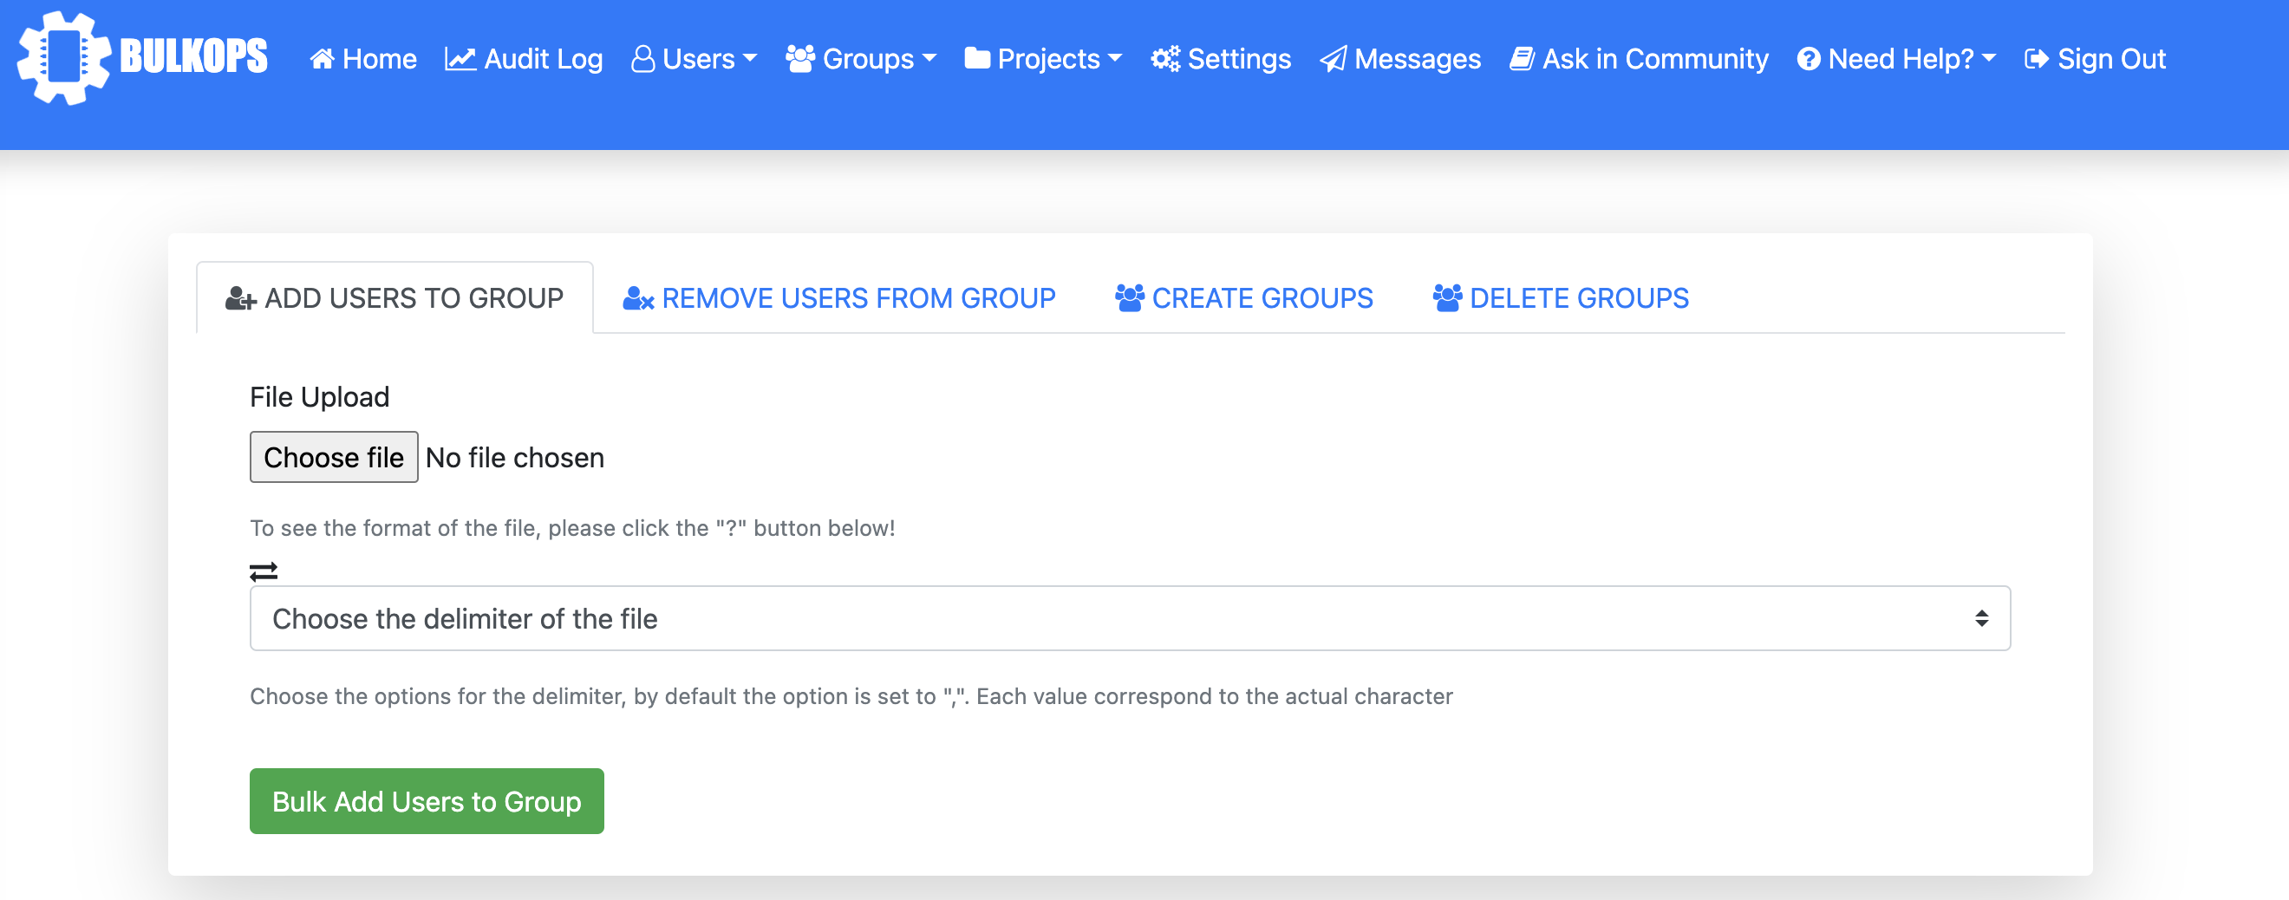Click the swap arrows icon above delimiter
This screenshot has height=900, width=2289.
click(263, 571)
